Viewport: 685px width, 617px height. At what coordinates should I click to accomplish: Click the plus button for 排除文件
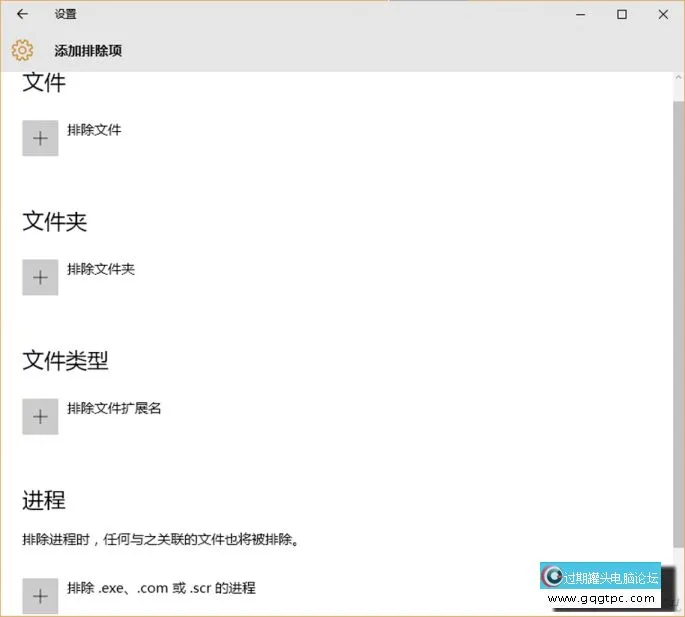click(40, 138)
